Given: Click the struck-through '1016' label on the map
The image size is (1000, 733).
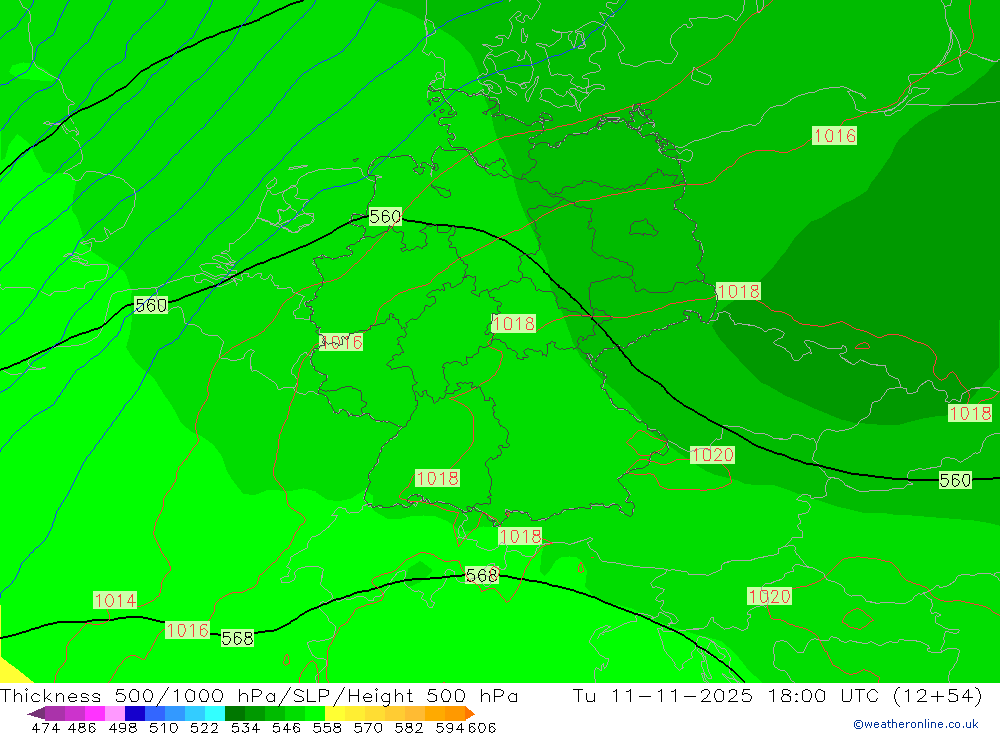Looking at the screenshot, I should 341,343.
